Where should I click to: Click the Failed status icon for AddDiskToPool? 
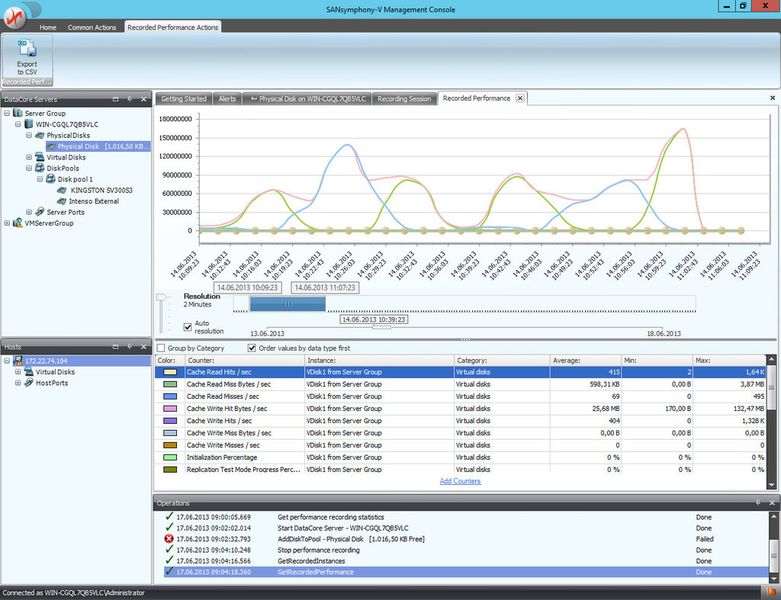(169, 539)
